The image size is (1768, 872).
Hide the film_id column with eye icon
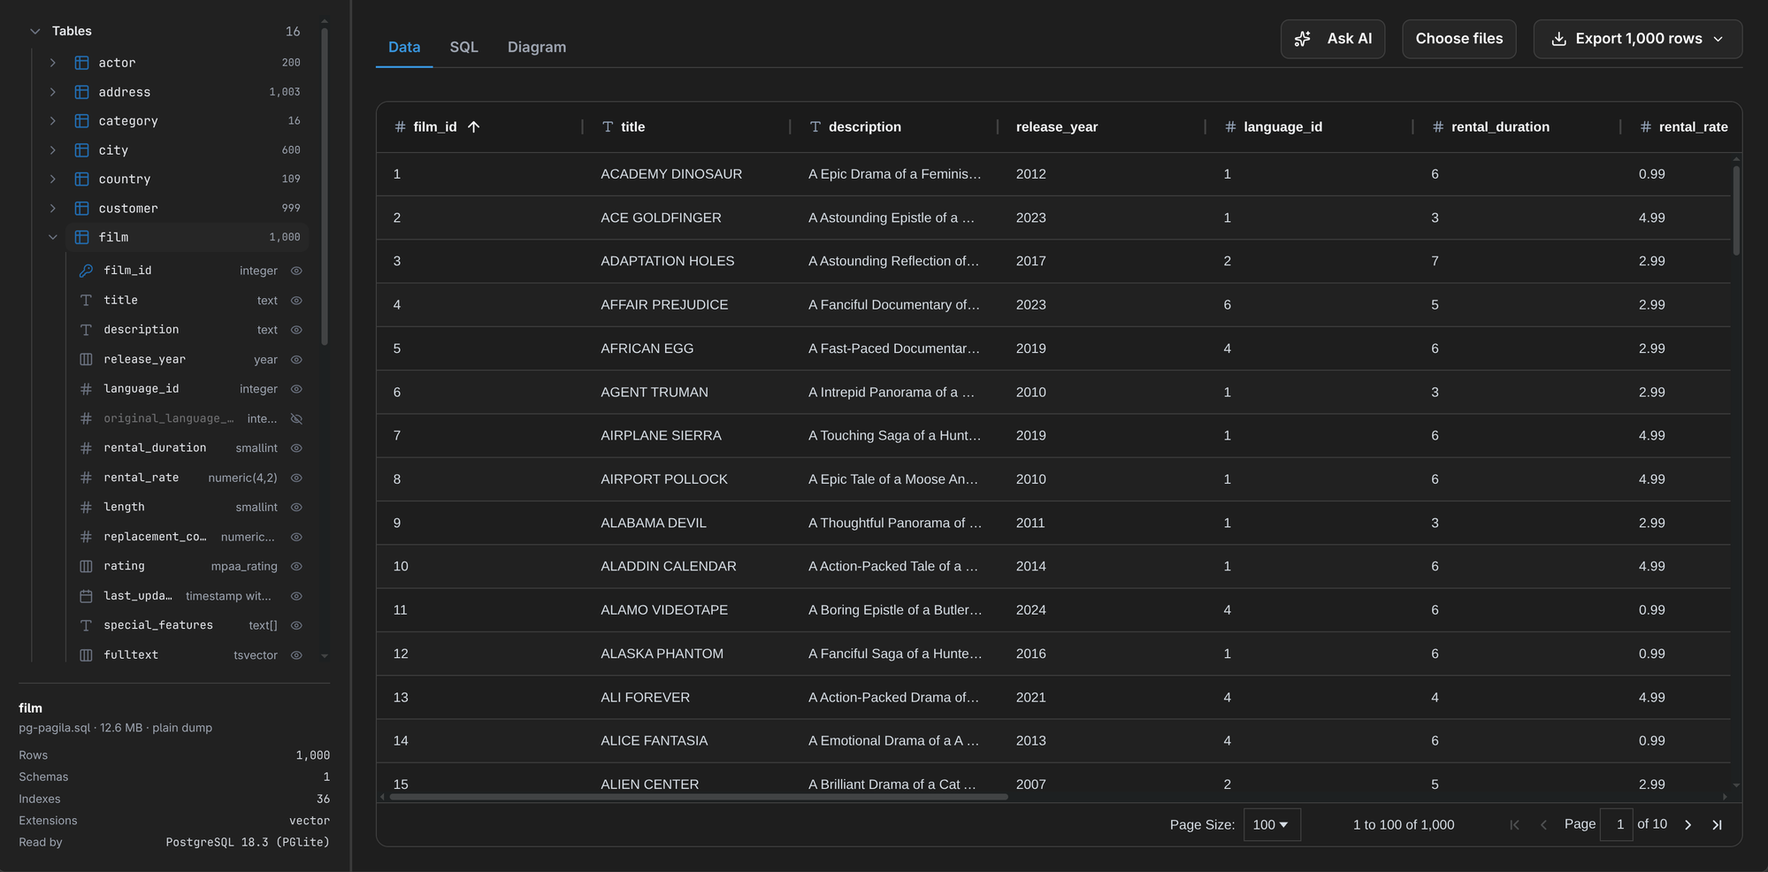coord(297,271)
